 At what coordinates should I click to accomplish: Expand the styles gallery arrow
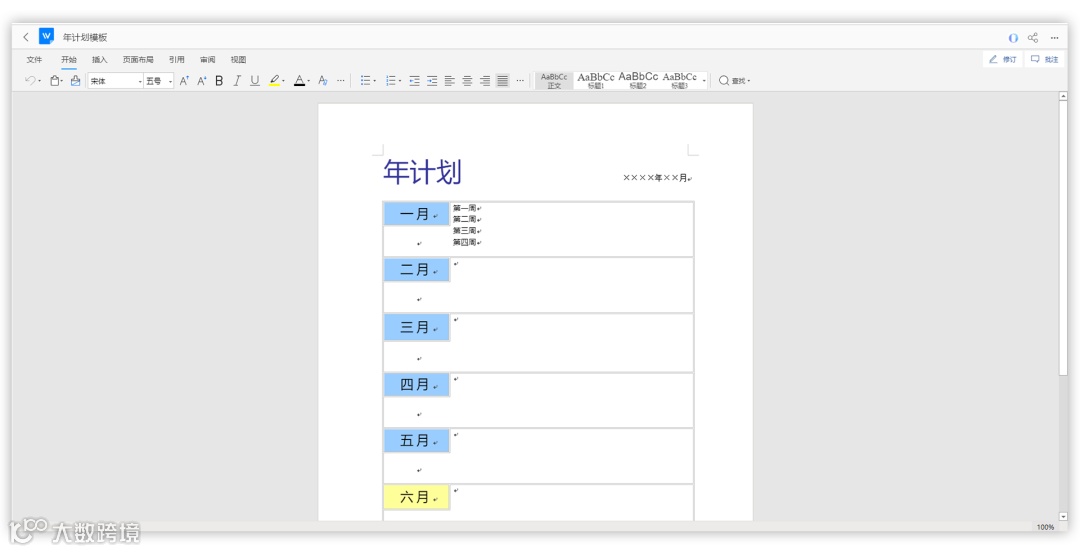tap(704, 81)
